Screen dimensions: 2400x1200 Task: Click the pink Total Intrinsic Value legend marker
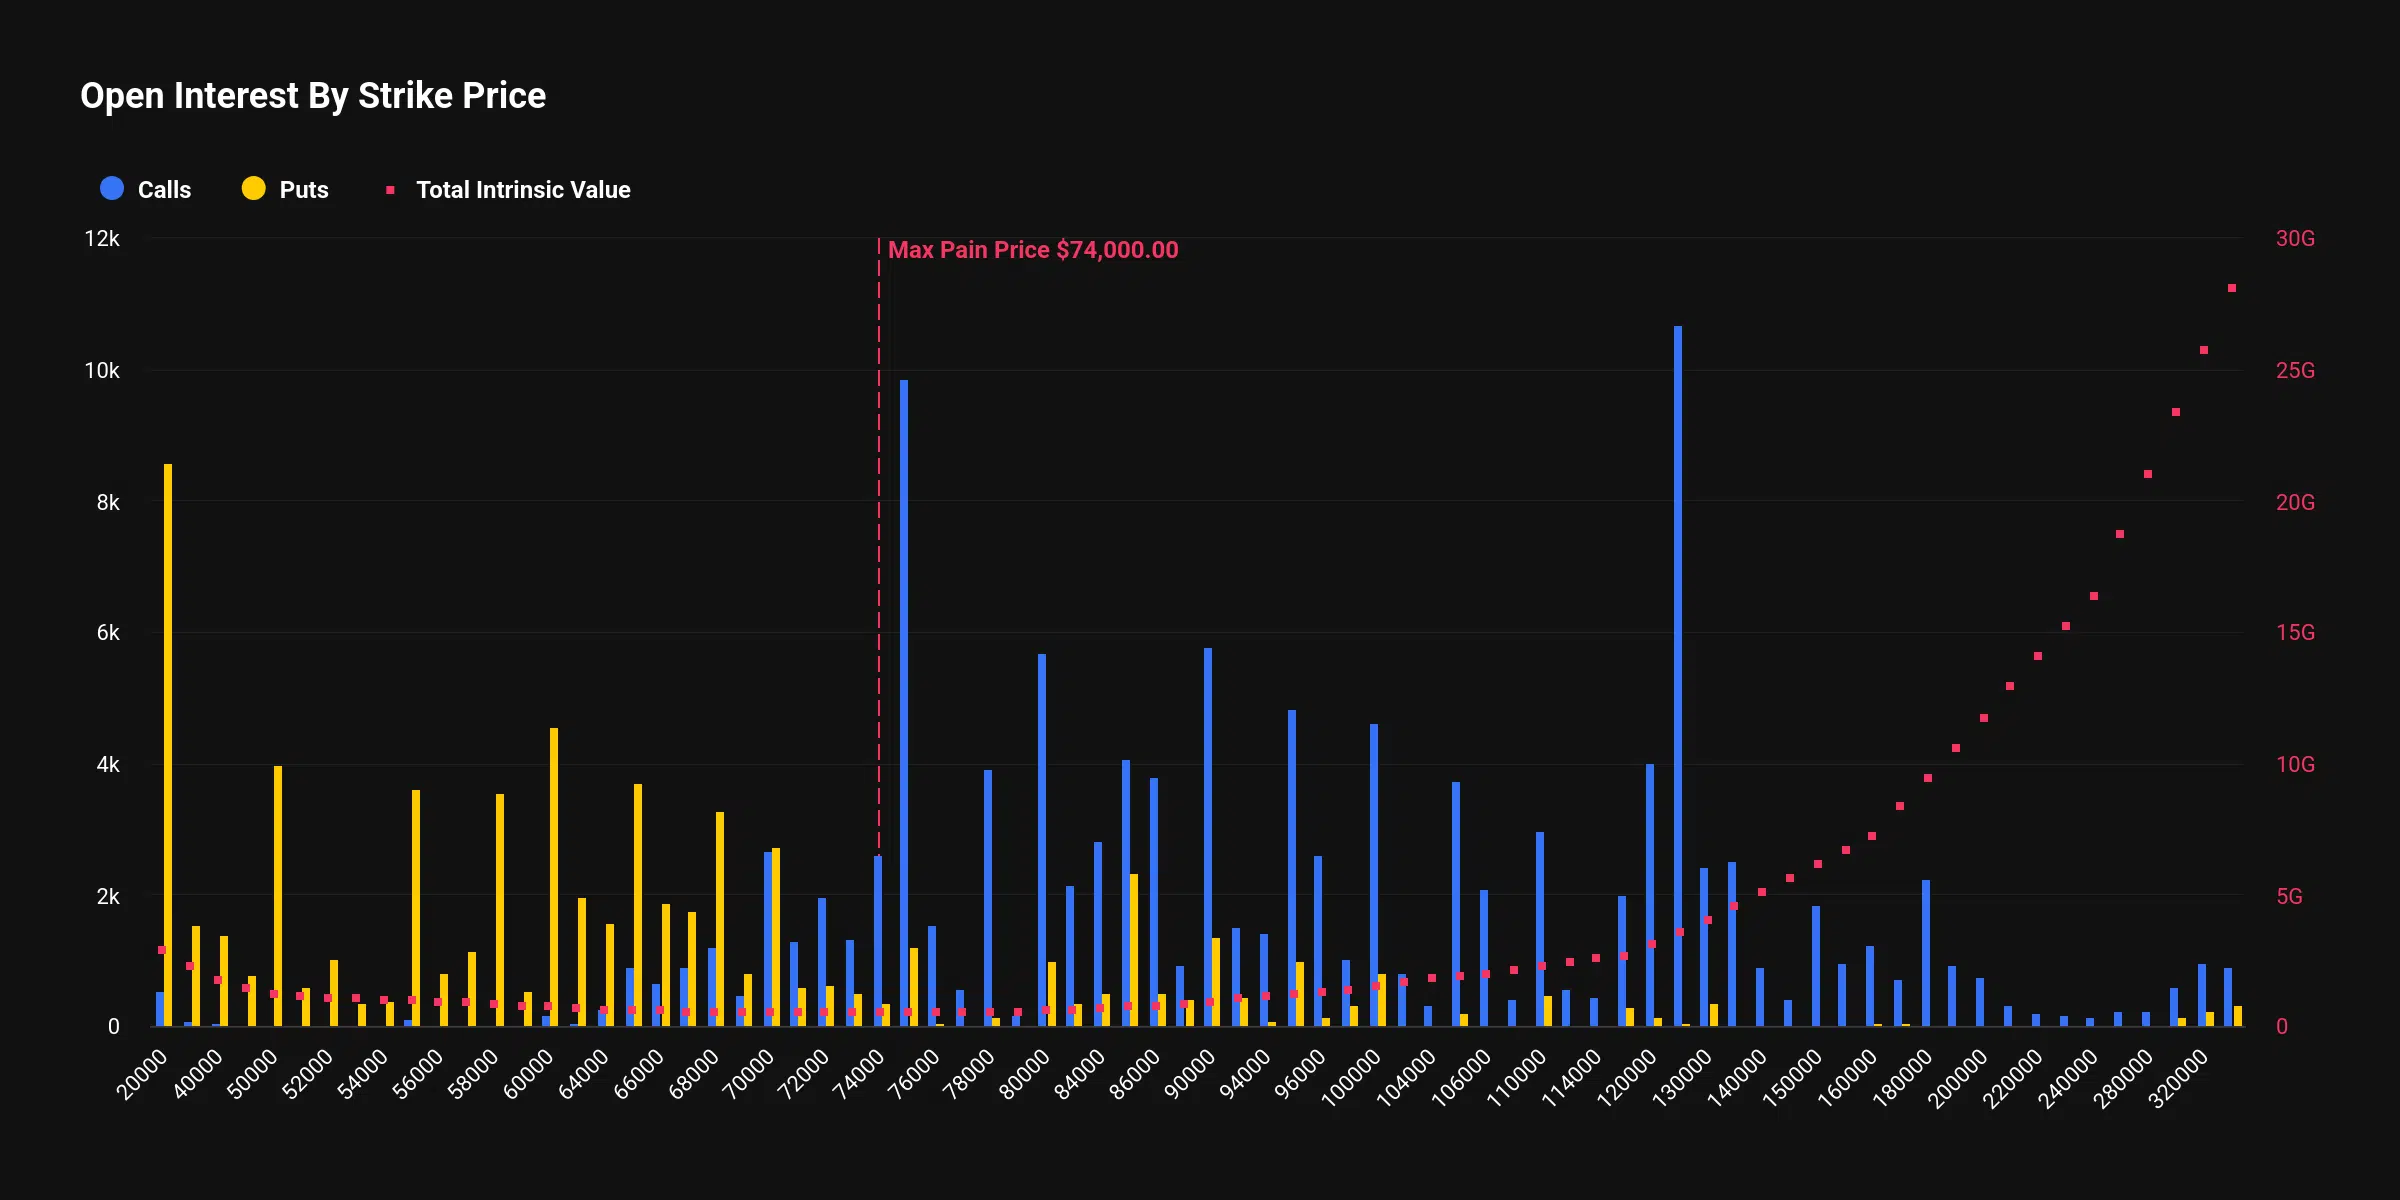click(x=390, y=188)
